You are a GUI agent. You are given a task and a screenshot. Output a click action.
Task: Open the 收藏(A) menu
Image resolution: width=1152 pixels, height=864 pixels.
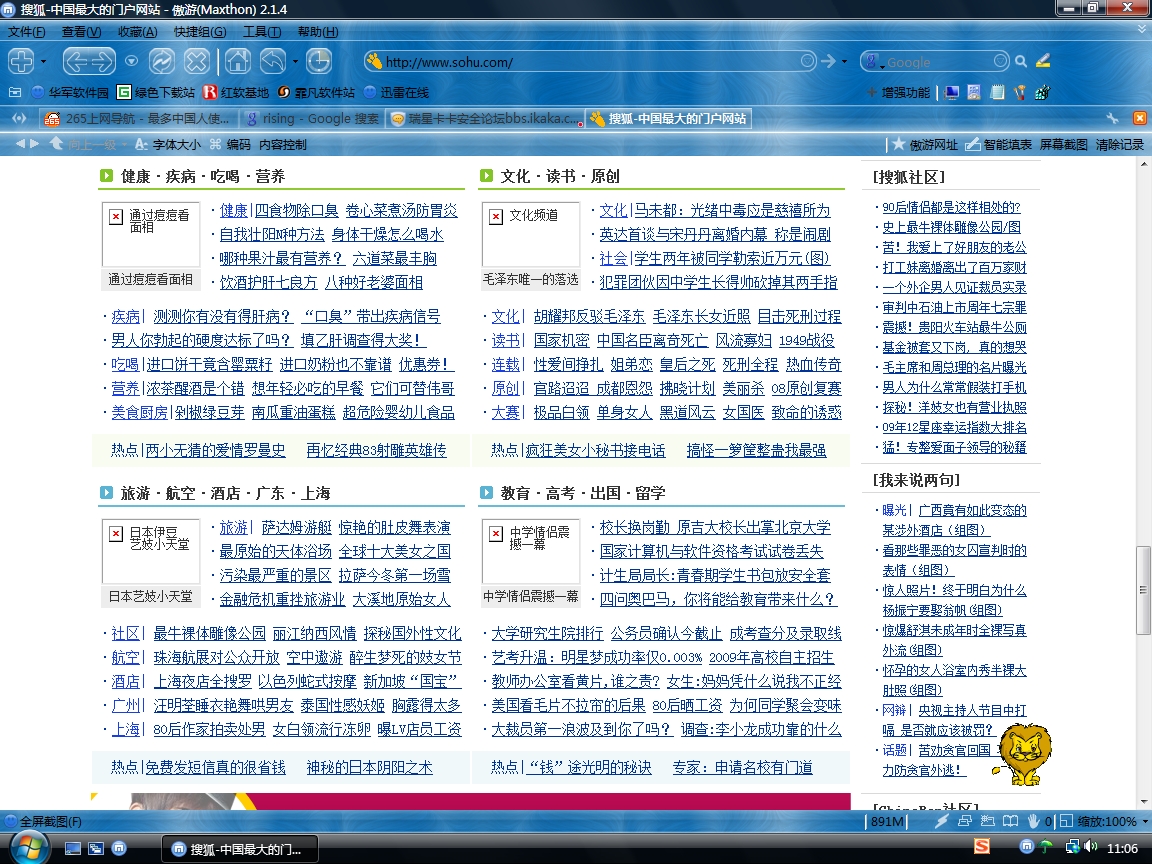(137, 32)
